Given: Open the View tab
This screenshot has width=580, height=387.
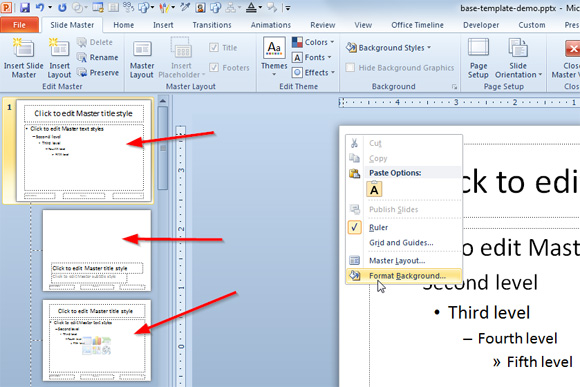Looking at the screenshot, I should (x=363, y=25).
